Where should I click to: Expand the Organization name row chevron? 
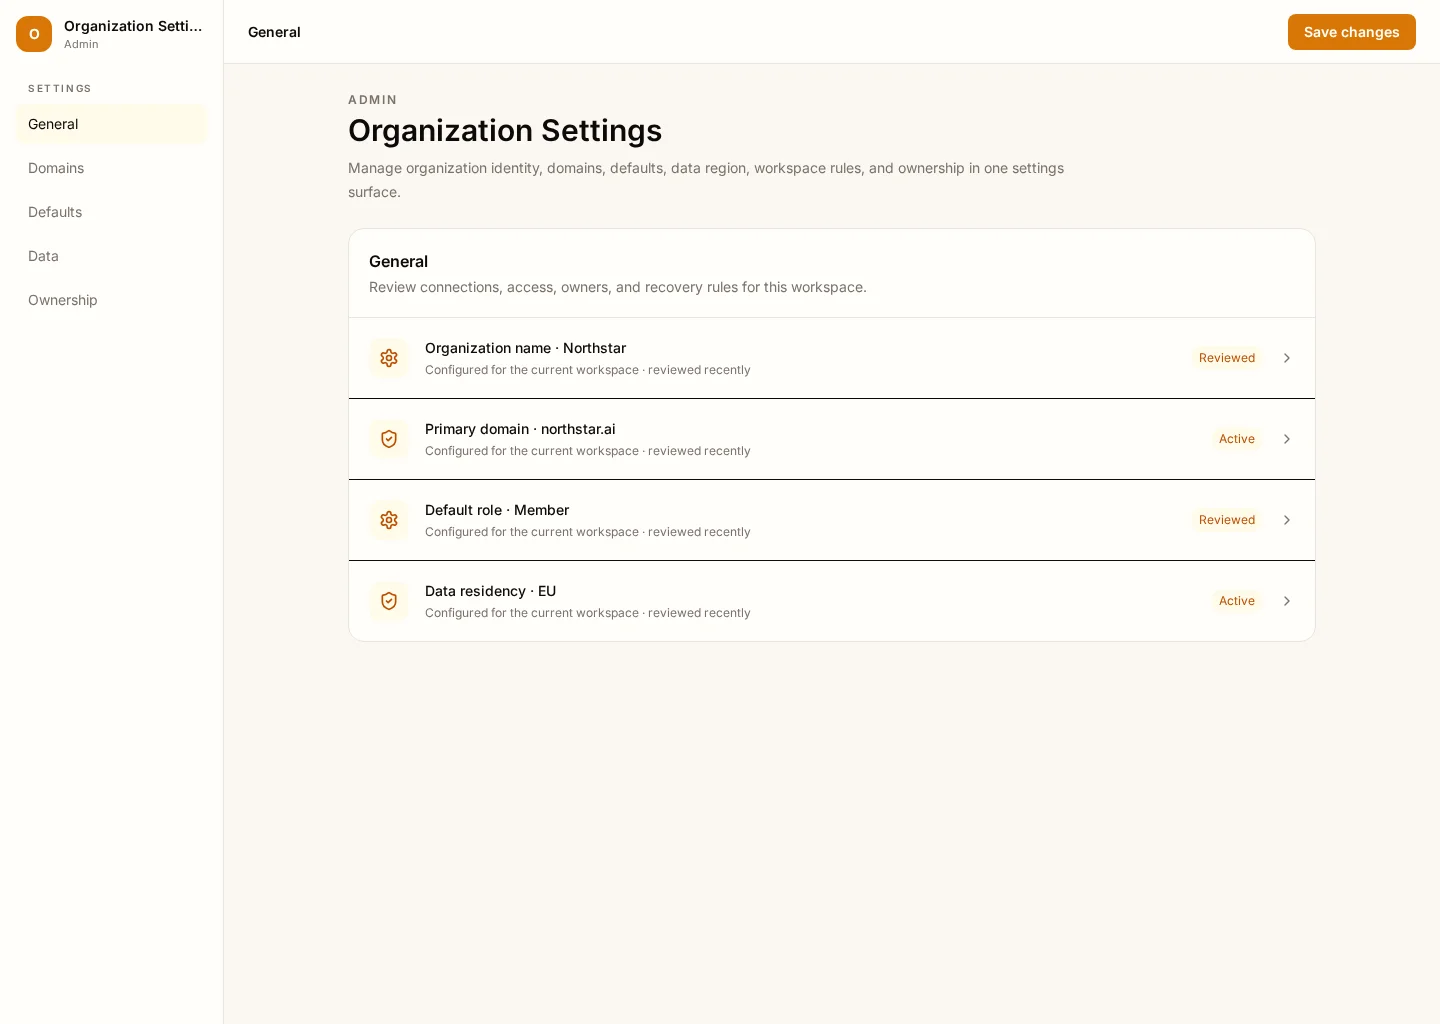[1287, 358]
